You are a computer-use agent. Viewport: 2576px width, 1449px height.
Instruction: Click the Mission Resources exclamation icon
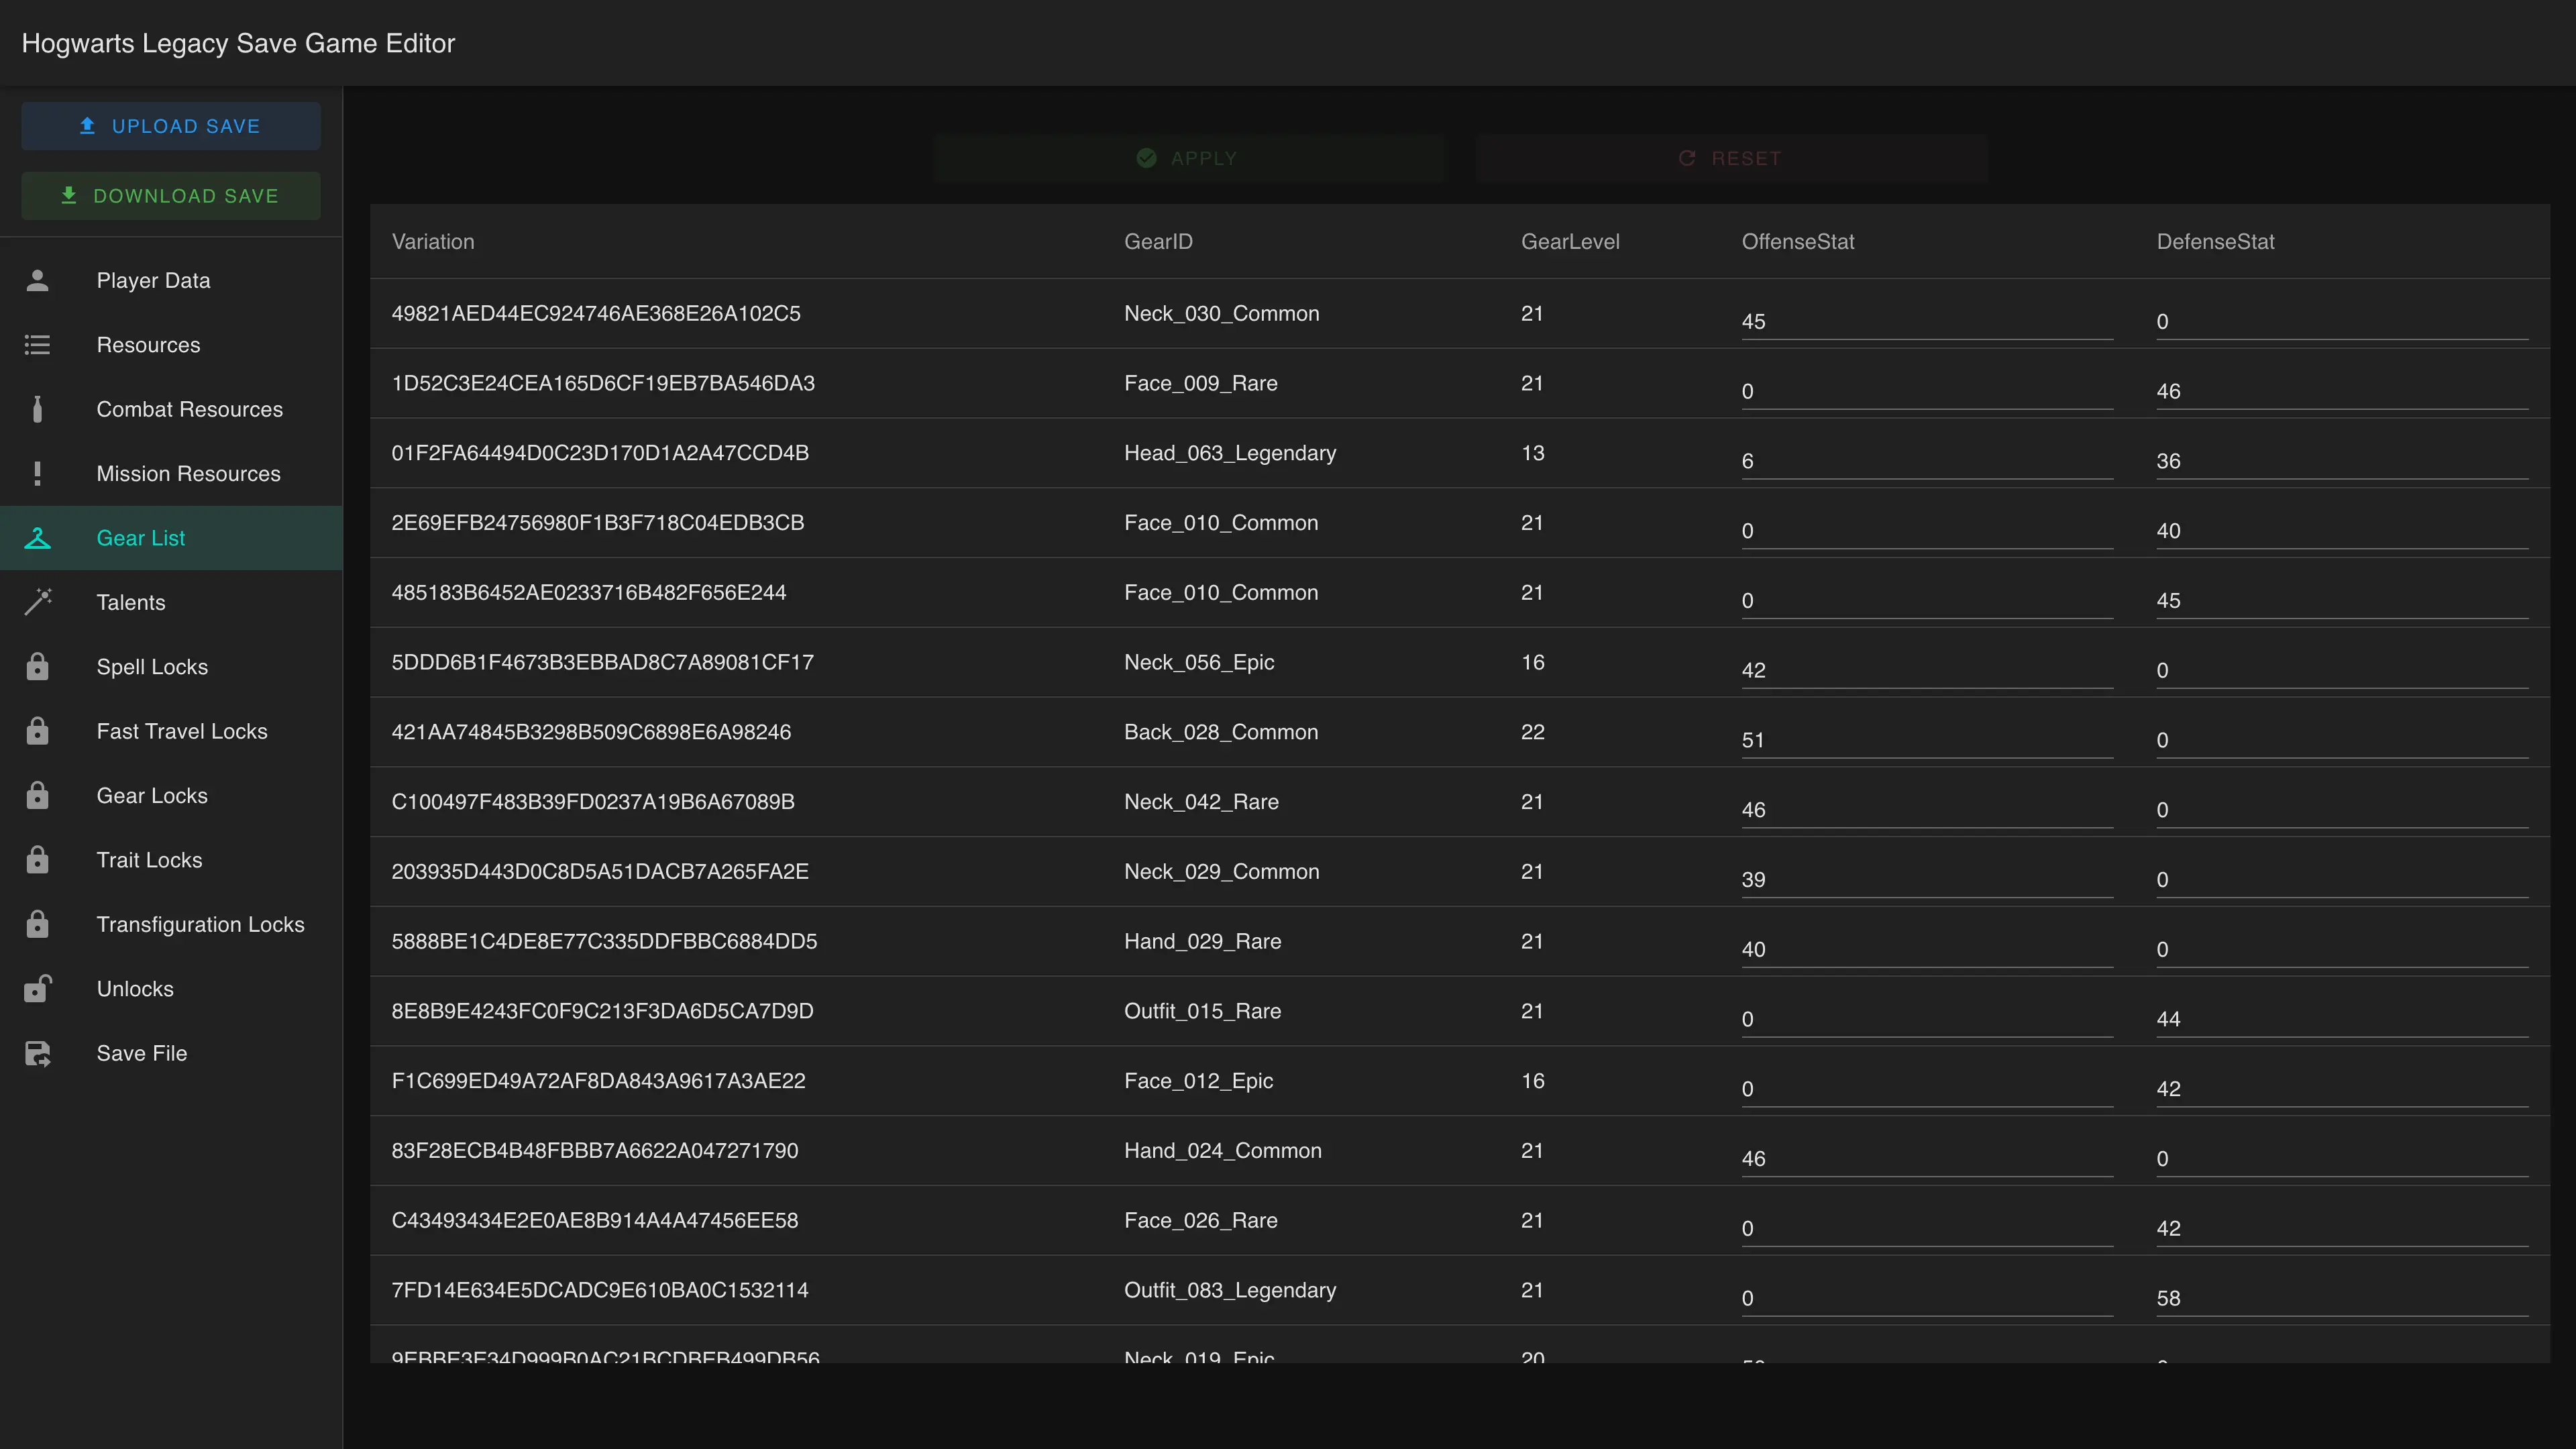pyautogui.click(x=37, y=473)
